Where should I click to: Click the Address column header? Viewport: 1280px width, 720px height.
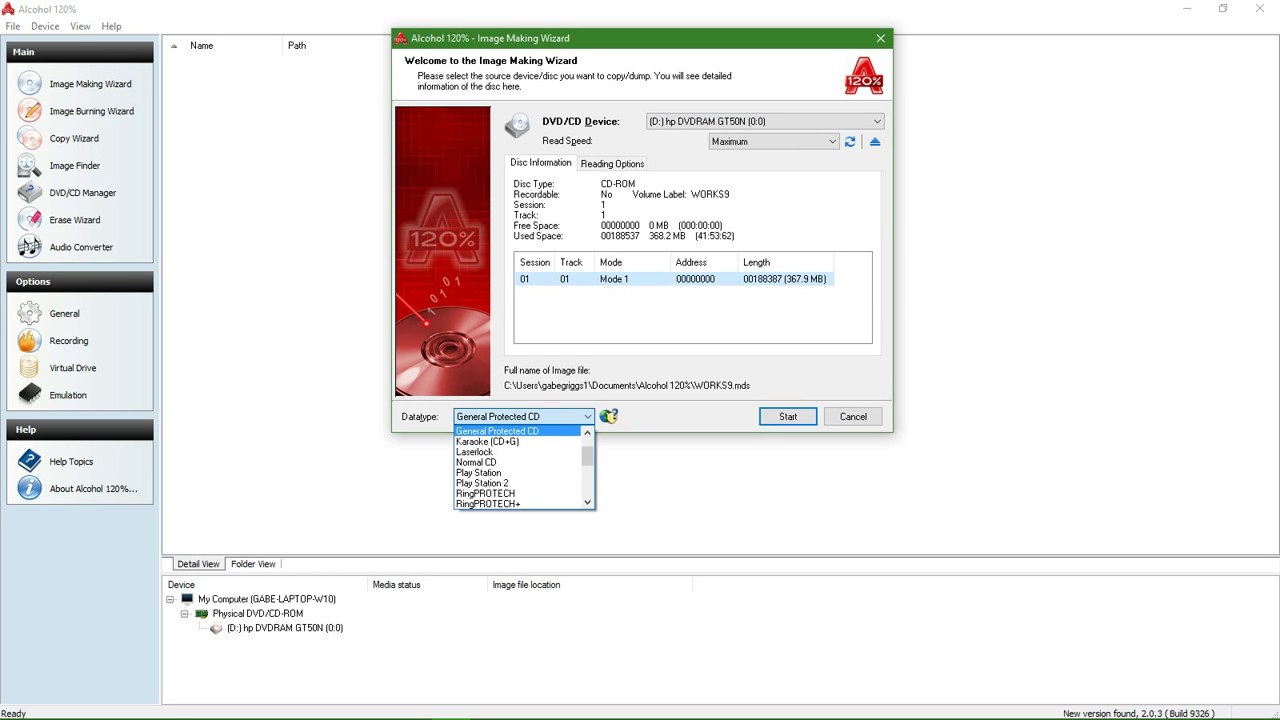tap(703, 262)
